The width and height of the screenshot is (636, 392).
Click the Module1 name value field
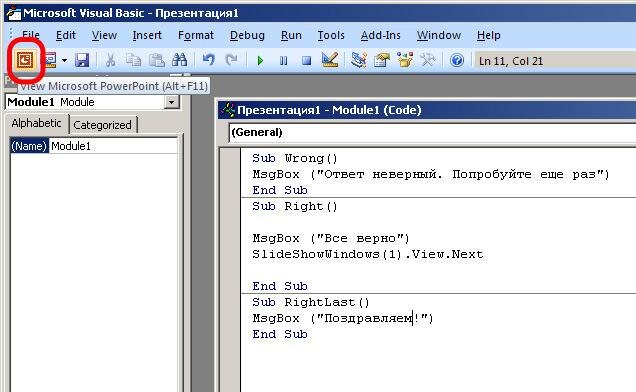pyautogui.click(x=113, y=146)
